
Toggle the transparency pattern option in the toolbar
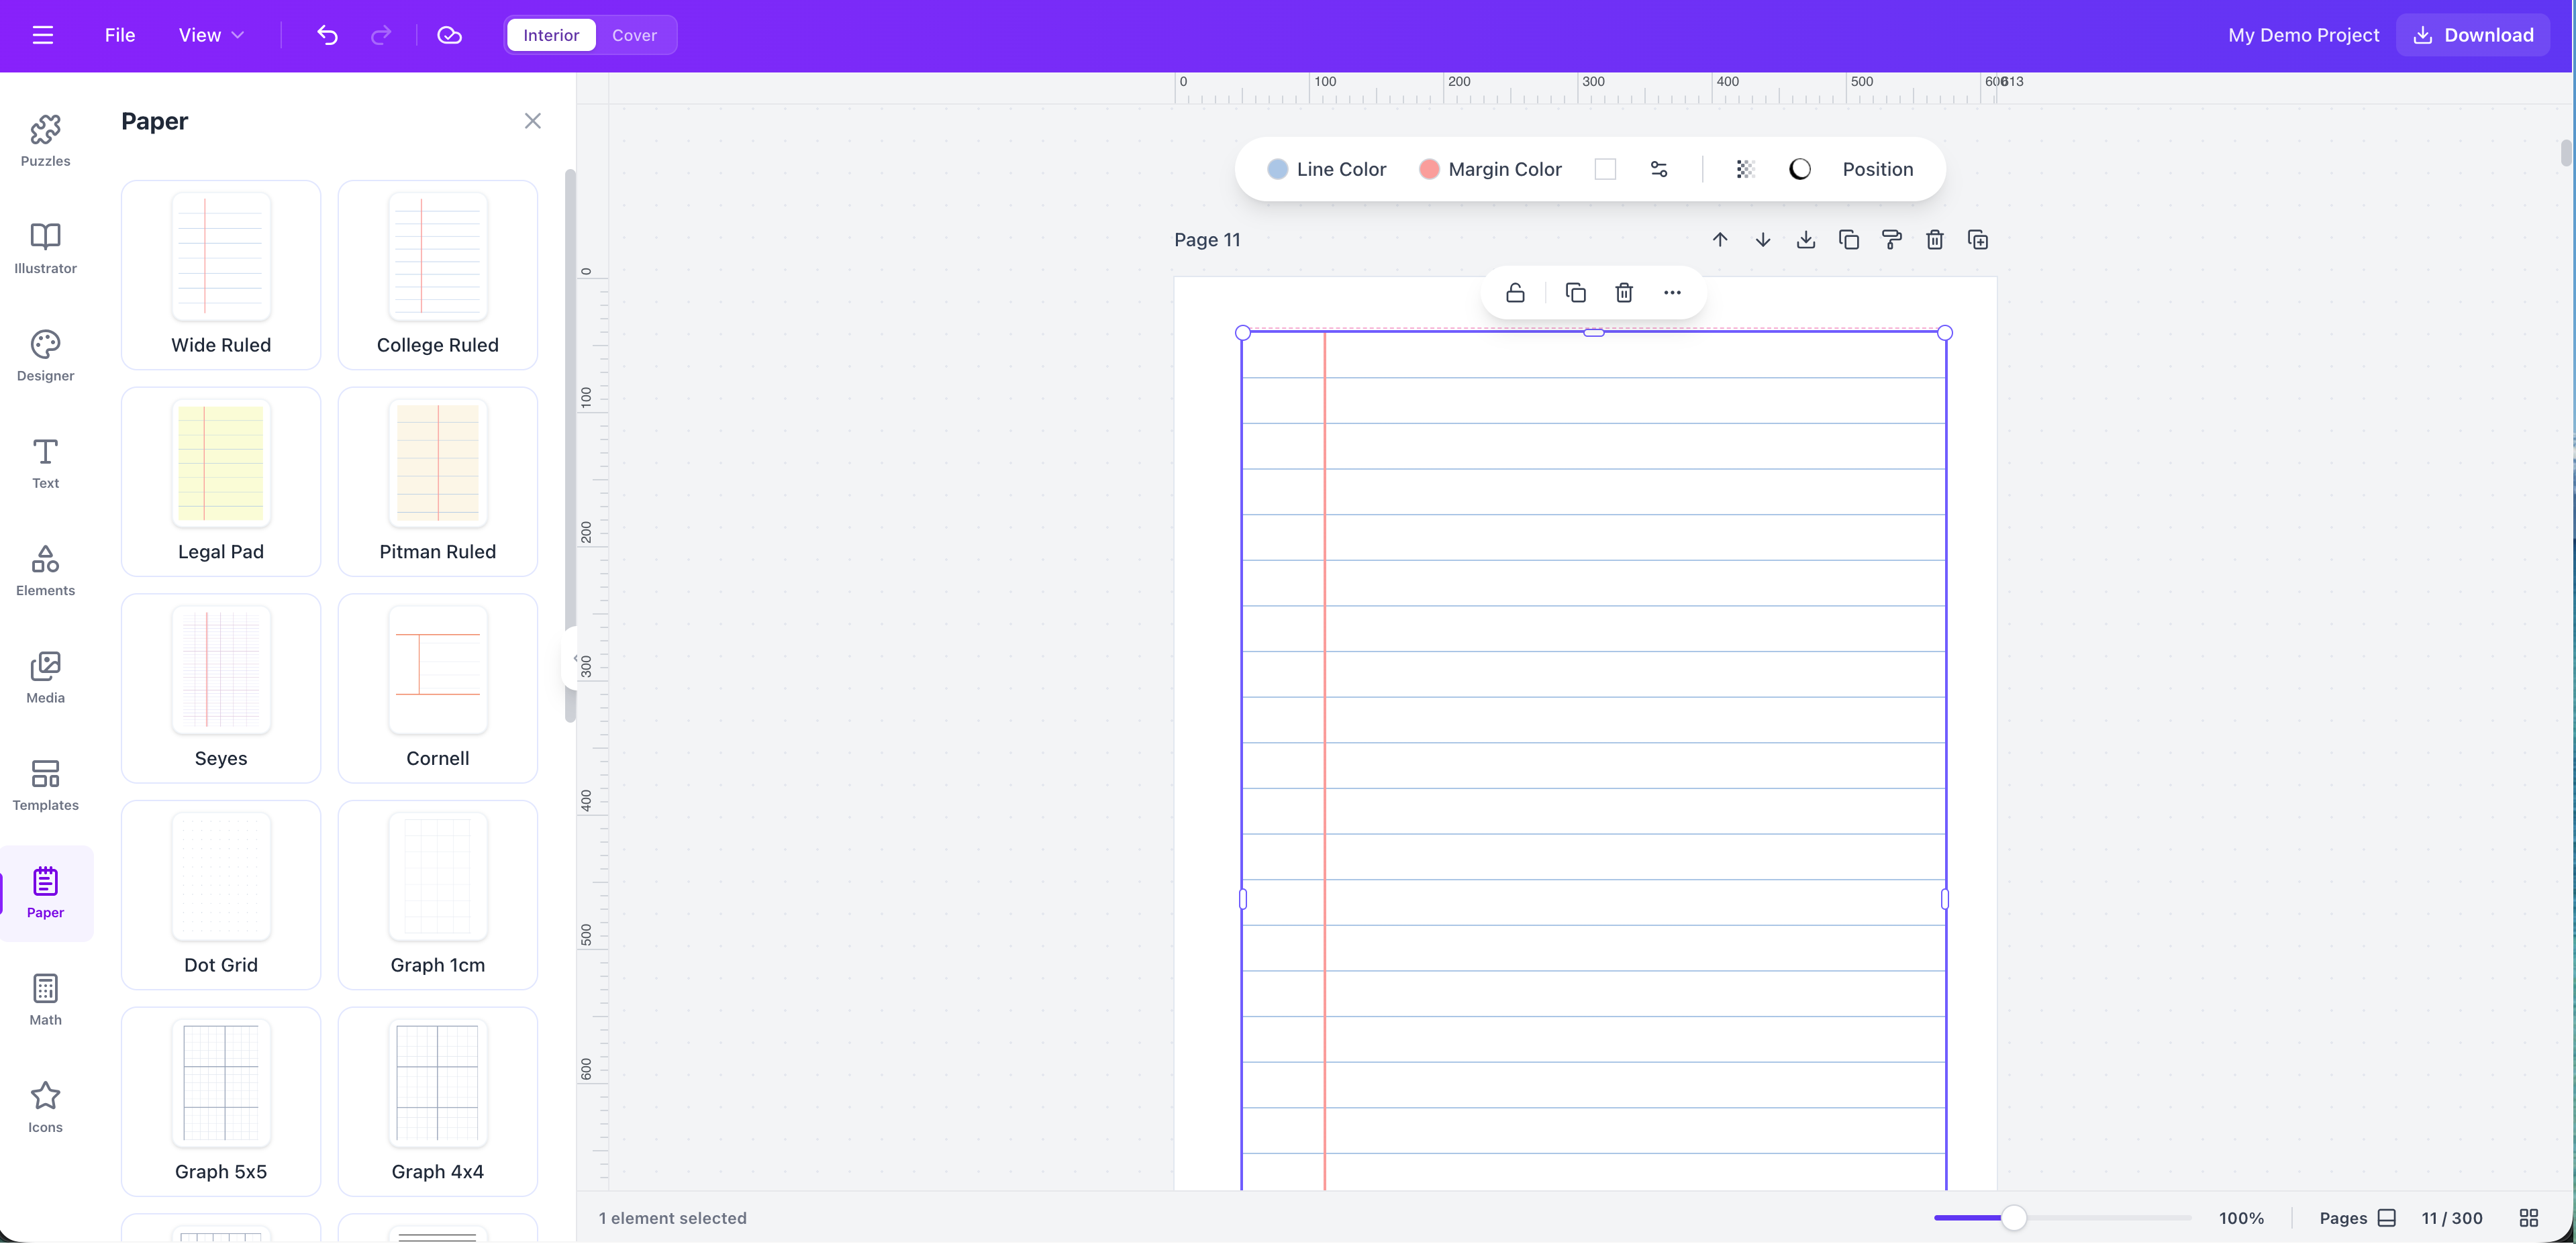(x=1745, y=169)
